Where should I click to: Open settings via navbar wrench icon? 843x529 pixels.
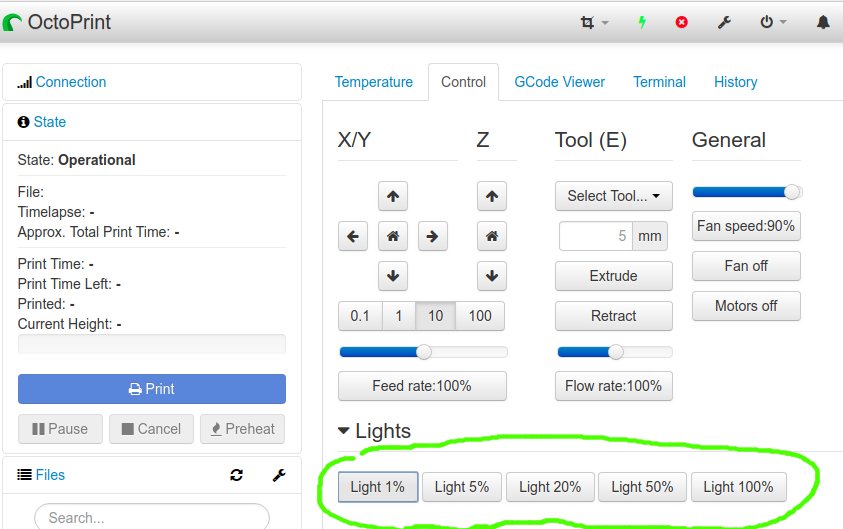point(724,22)
